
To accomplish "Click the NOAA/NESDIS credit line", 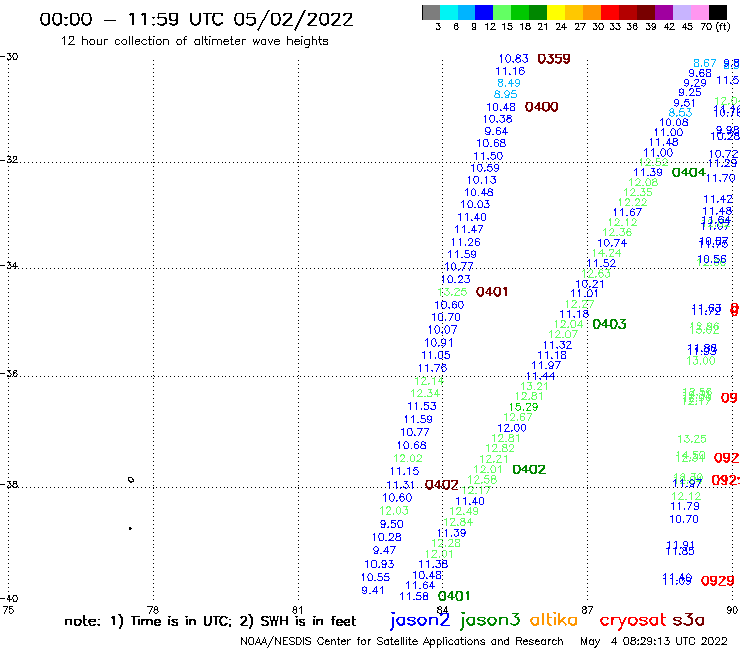I will [402, 642].
